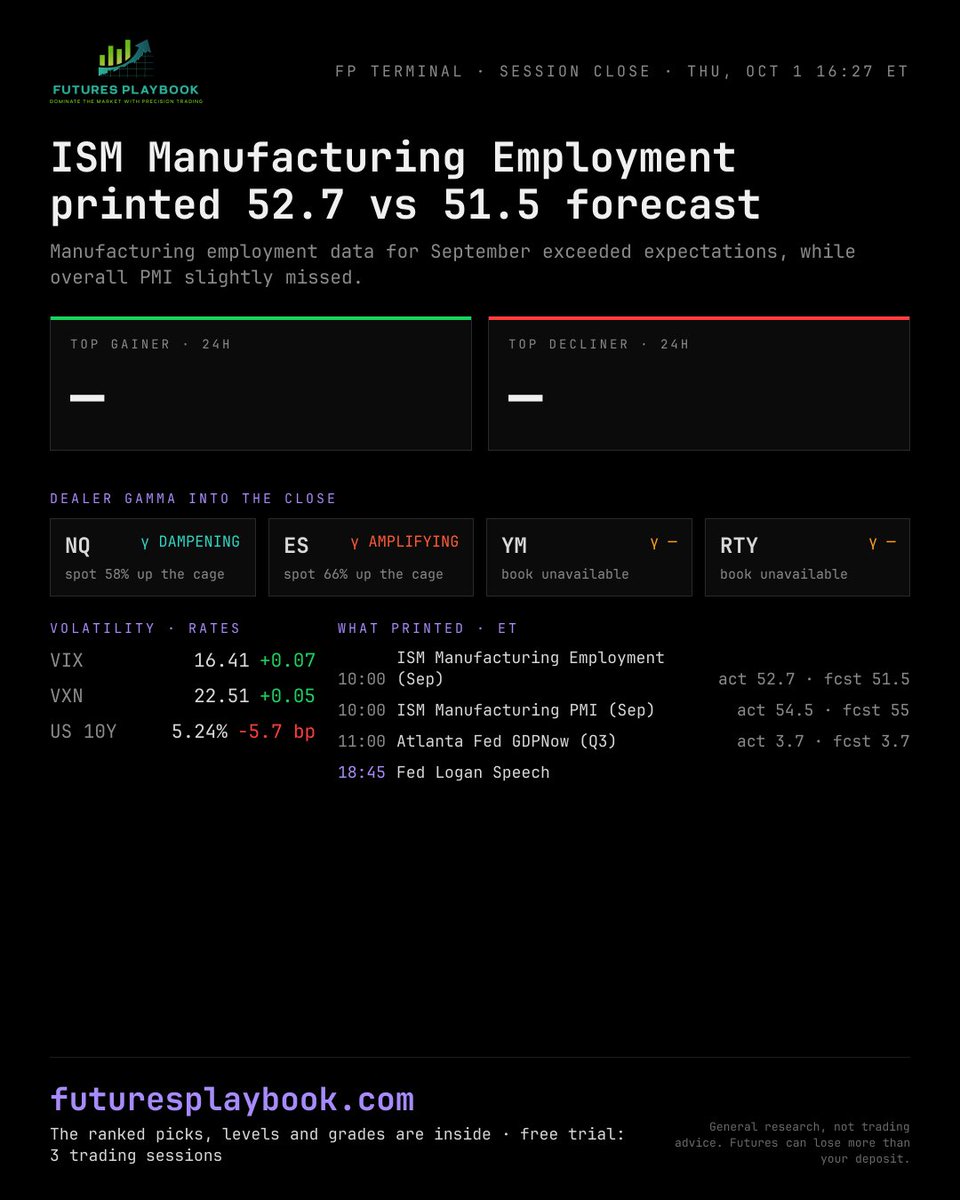Open the ES gamma amplifying card

point(371,557)
